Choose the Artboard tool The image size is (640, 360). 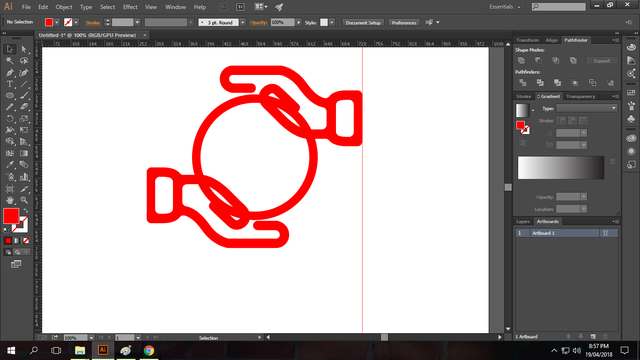tap(10, 189)
